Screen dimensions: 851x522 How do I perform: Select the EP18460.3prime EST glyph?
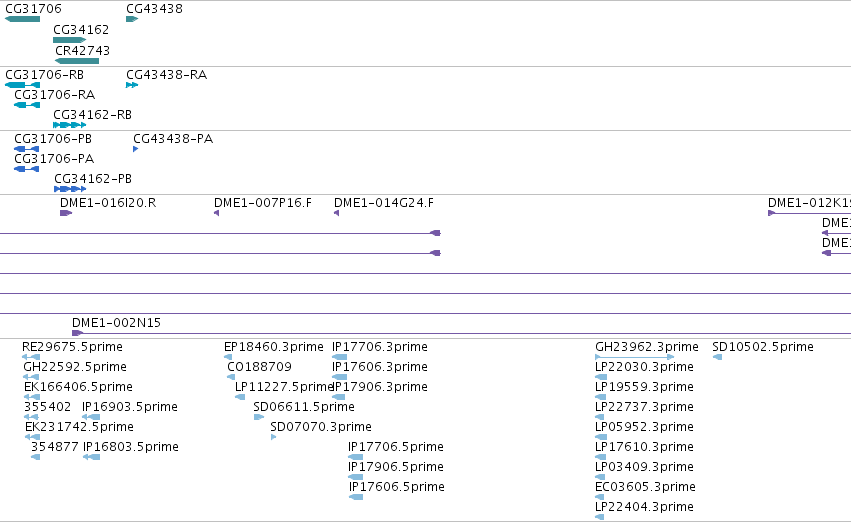(x=228, y=357)
